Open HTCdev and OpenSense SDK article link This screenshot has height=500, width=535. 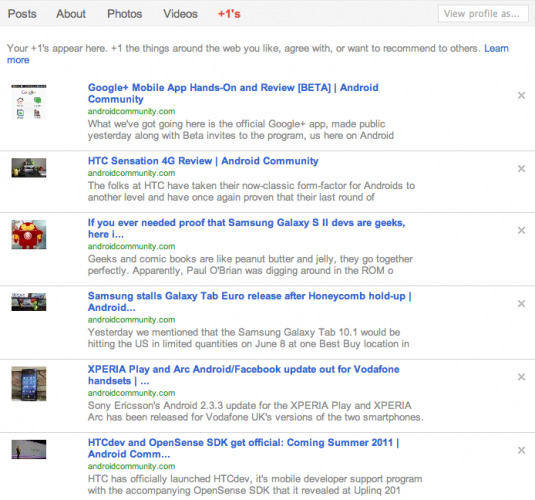click(243, 448)
